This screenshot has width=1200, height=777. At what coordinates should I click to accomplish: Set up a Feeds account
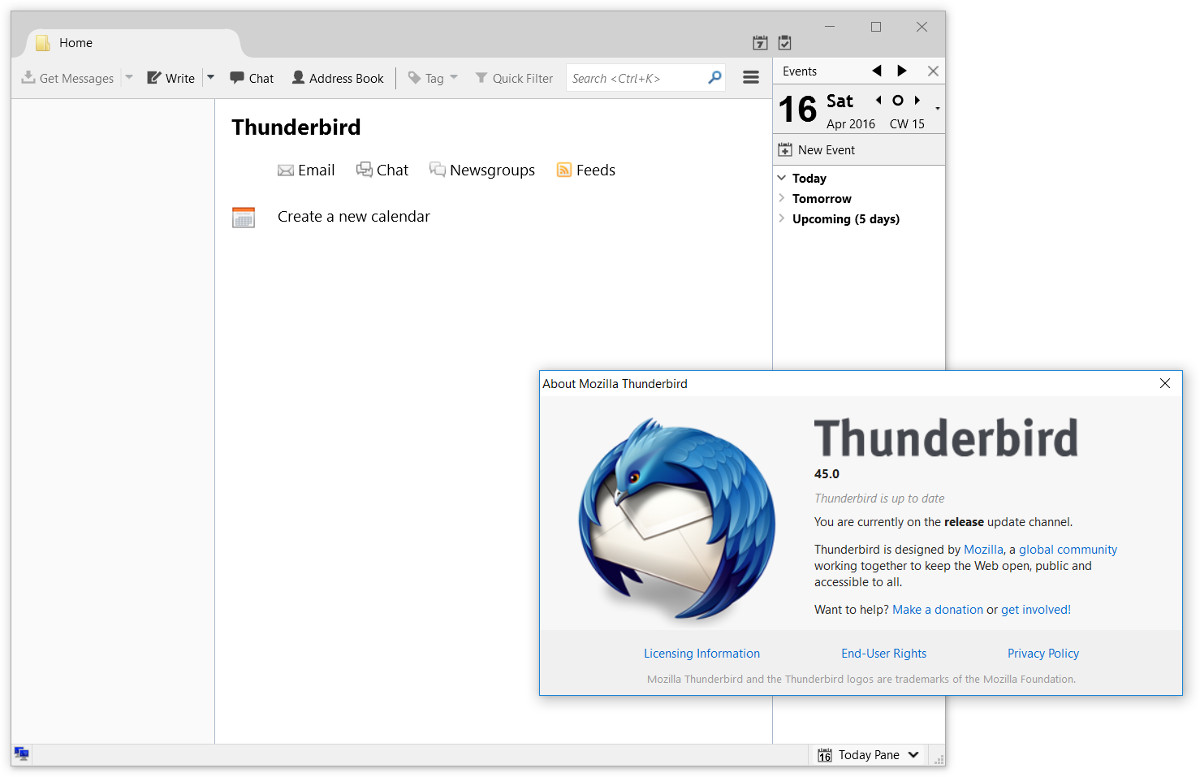click(586, 170)
